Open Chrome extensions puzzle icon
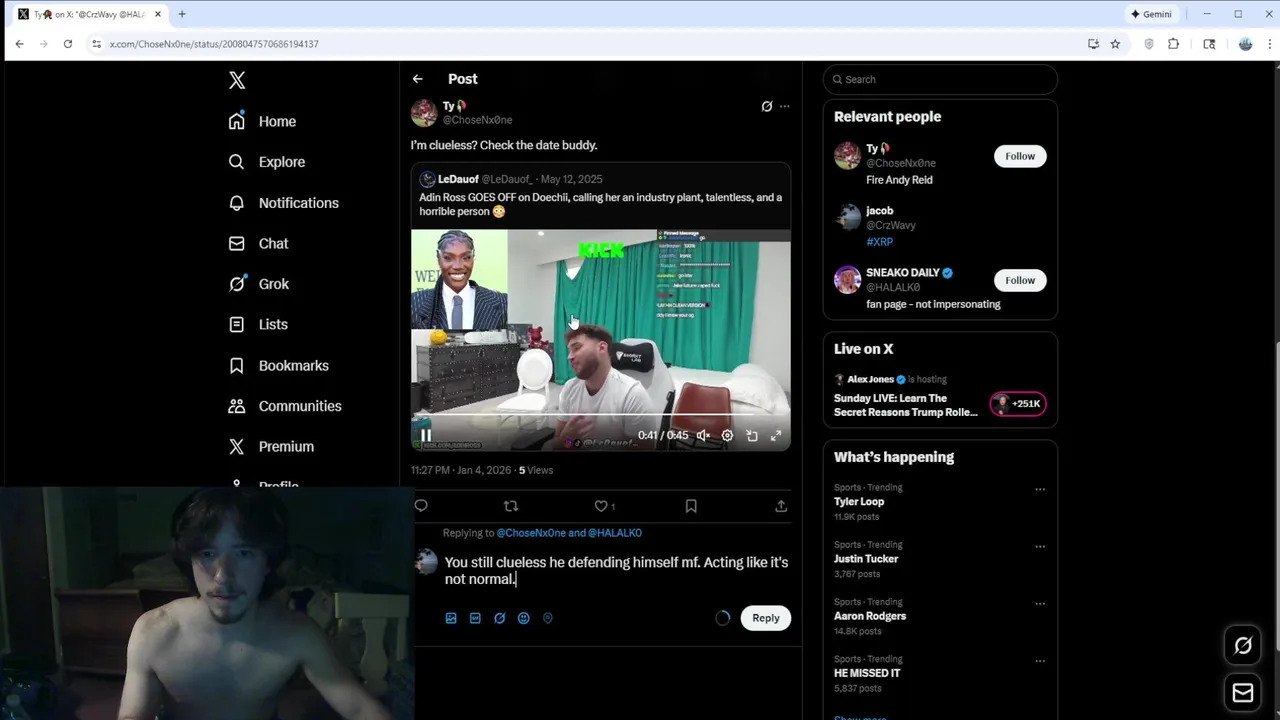This screenshot has height=720, width=1280. [x=1174, y=44]
